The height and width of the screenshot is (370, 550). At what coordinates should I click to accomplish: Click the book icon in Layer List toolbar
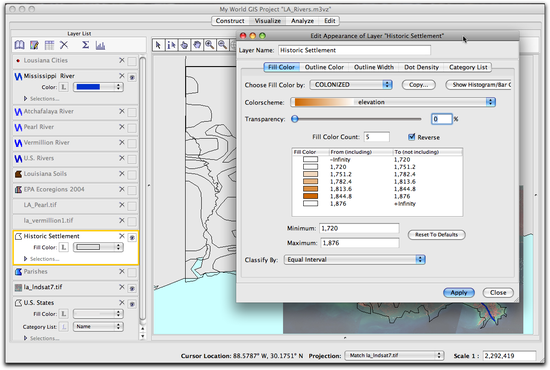pyautogui.click(x=19, y=45)
